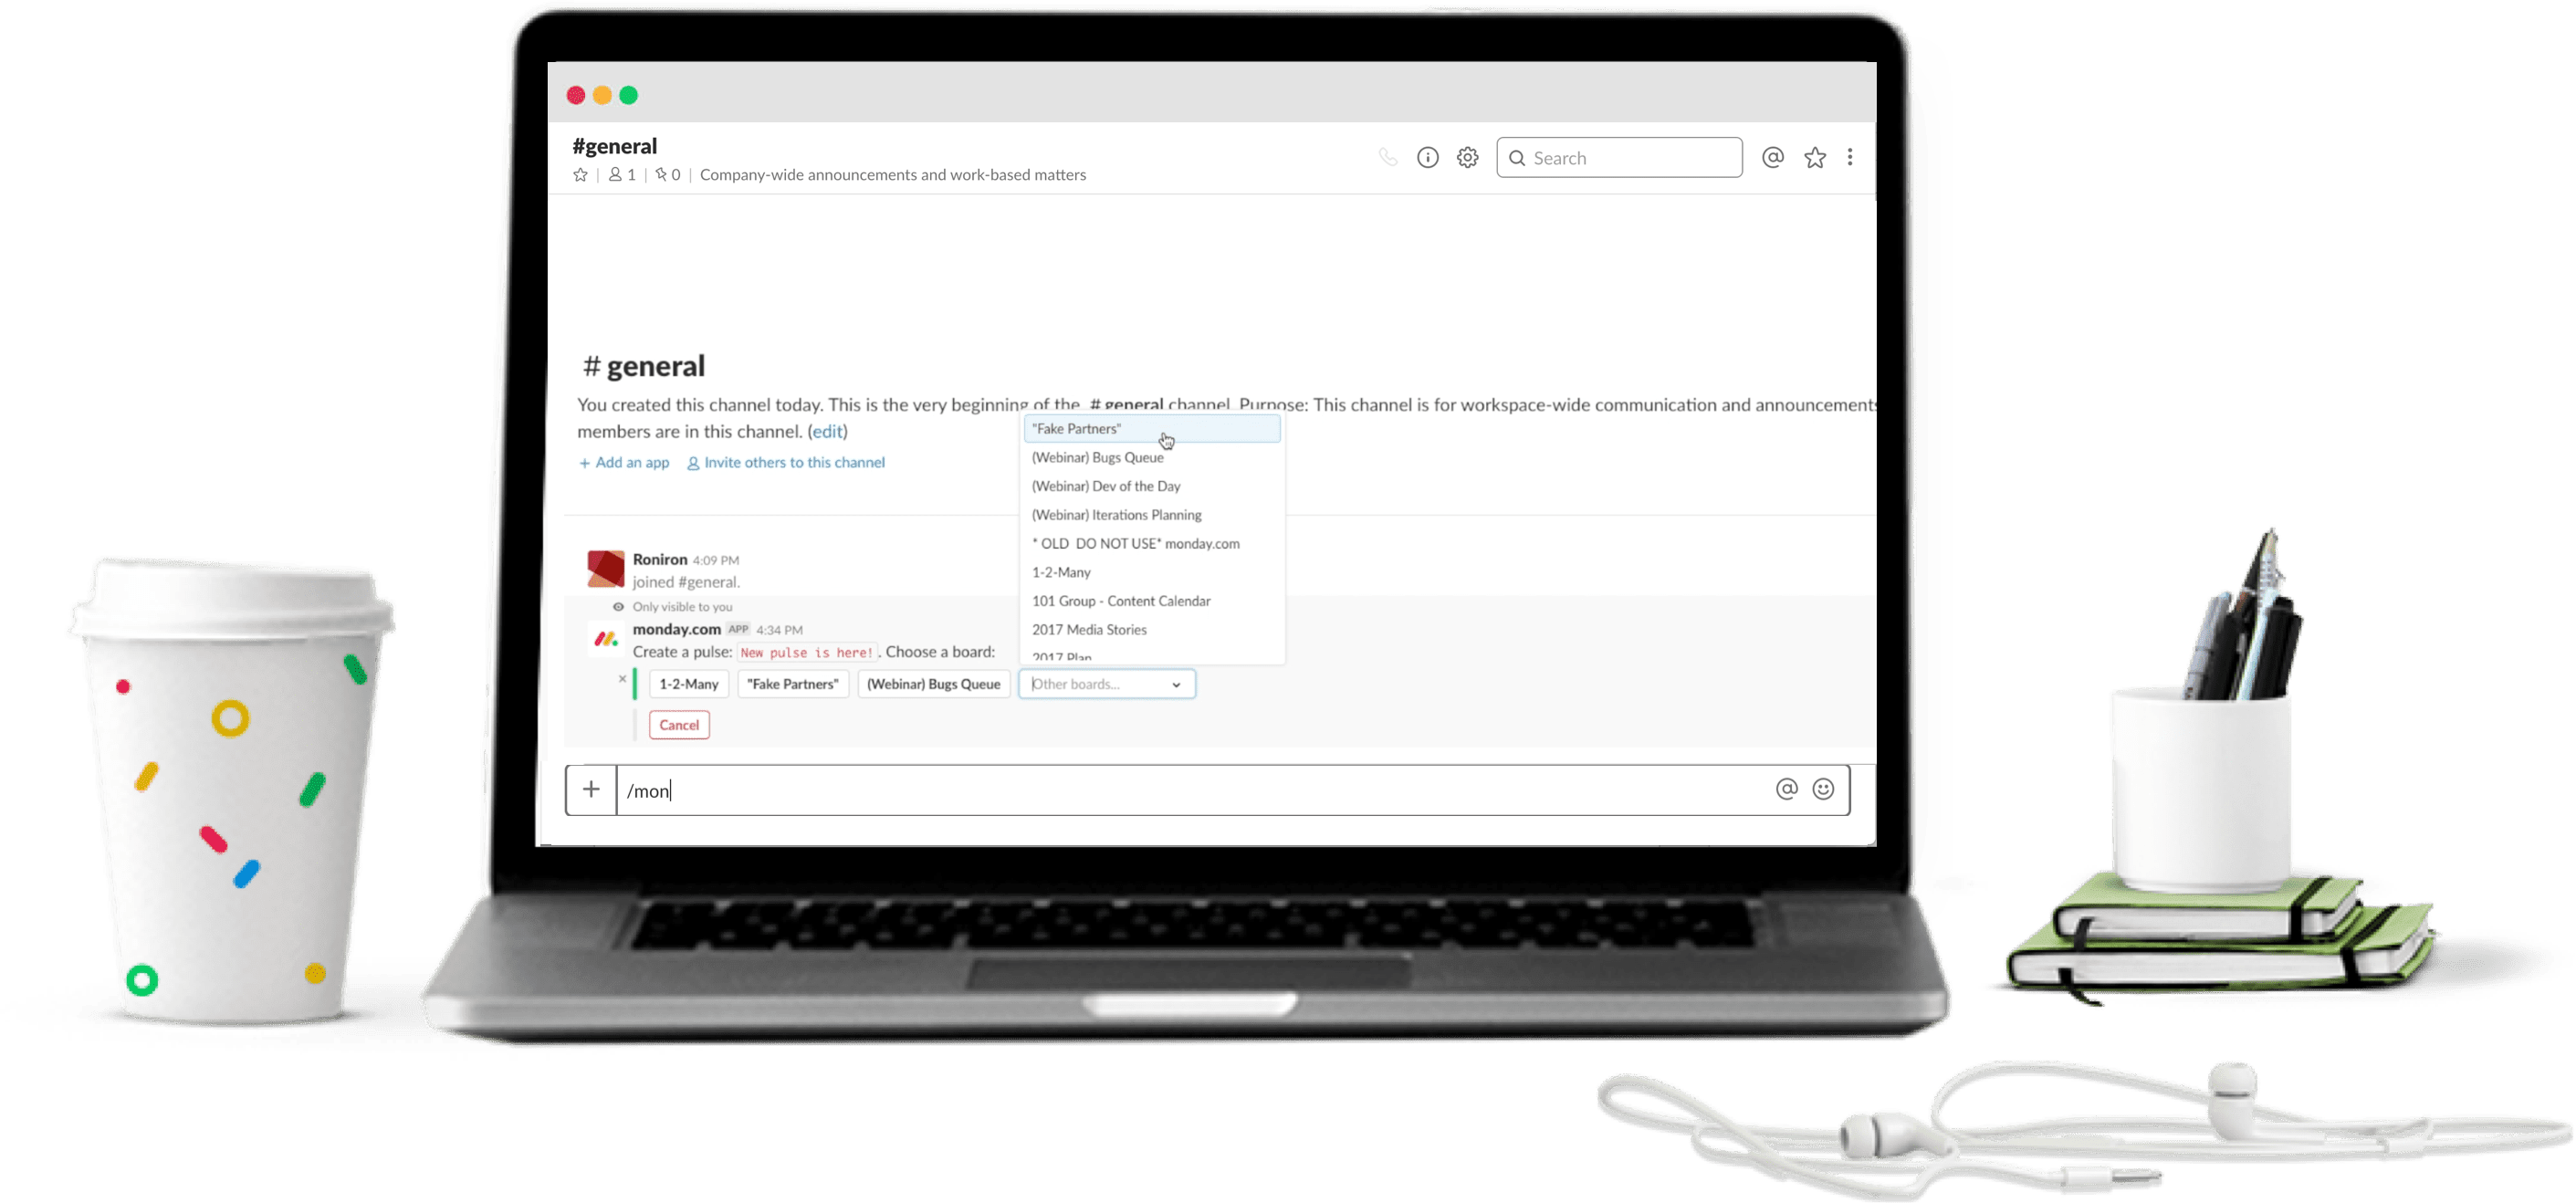Select '2017 Media Stories' from board list

pos(1089,631)
